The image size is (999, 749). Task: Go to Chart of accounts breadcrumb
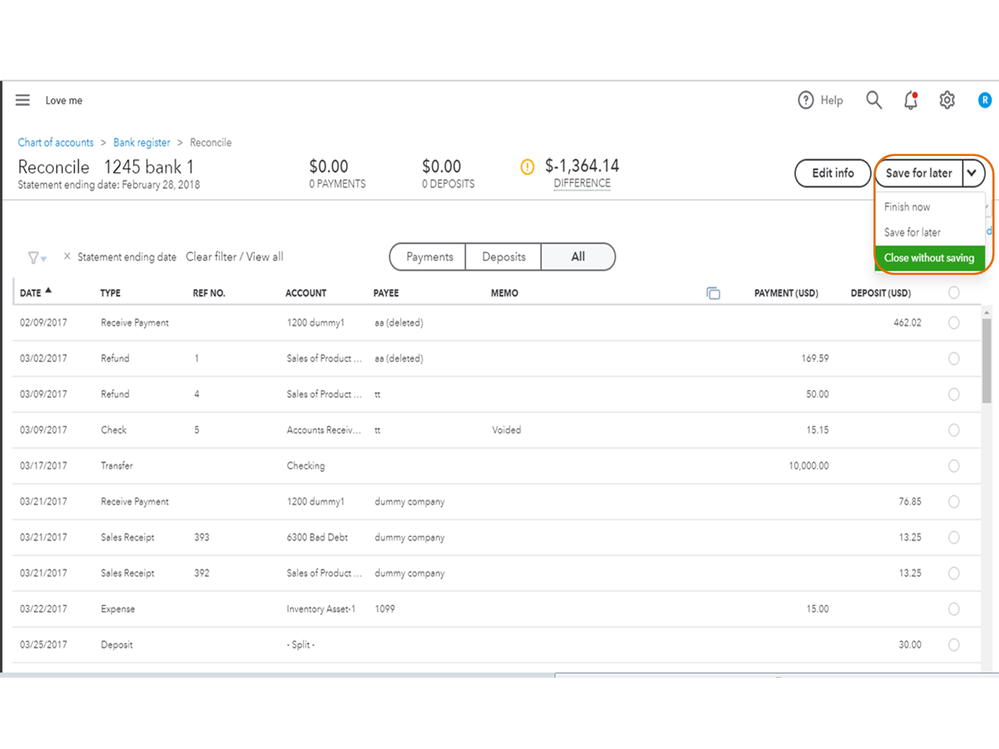(x=55, y=143)
